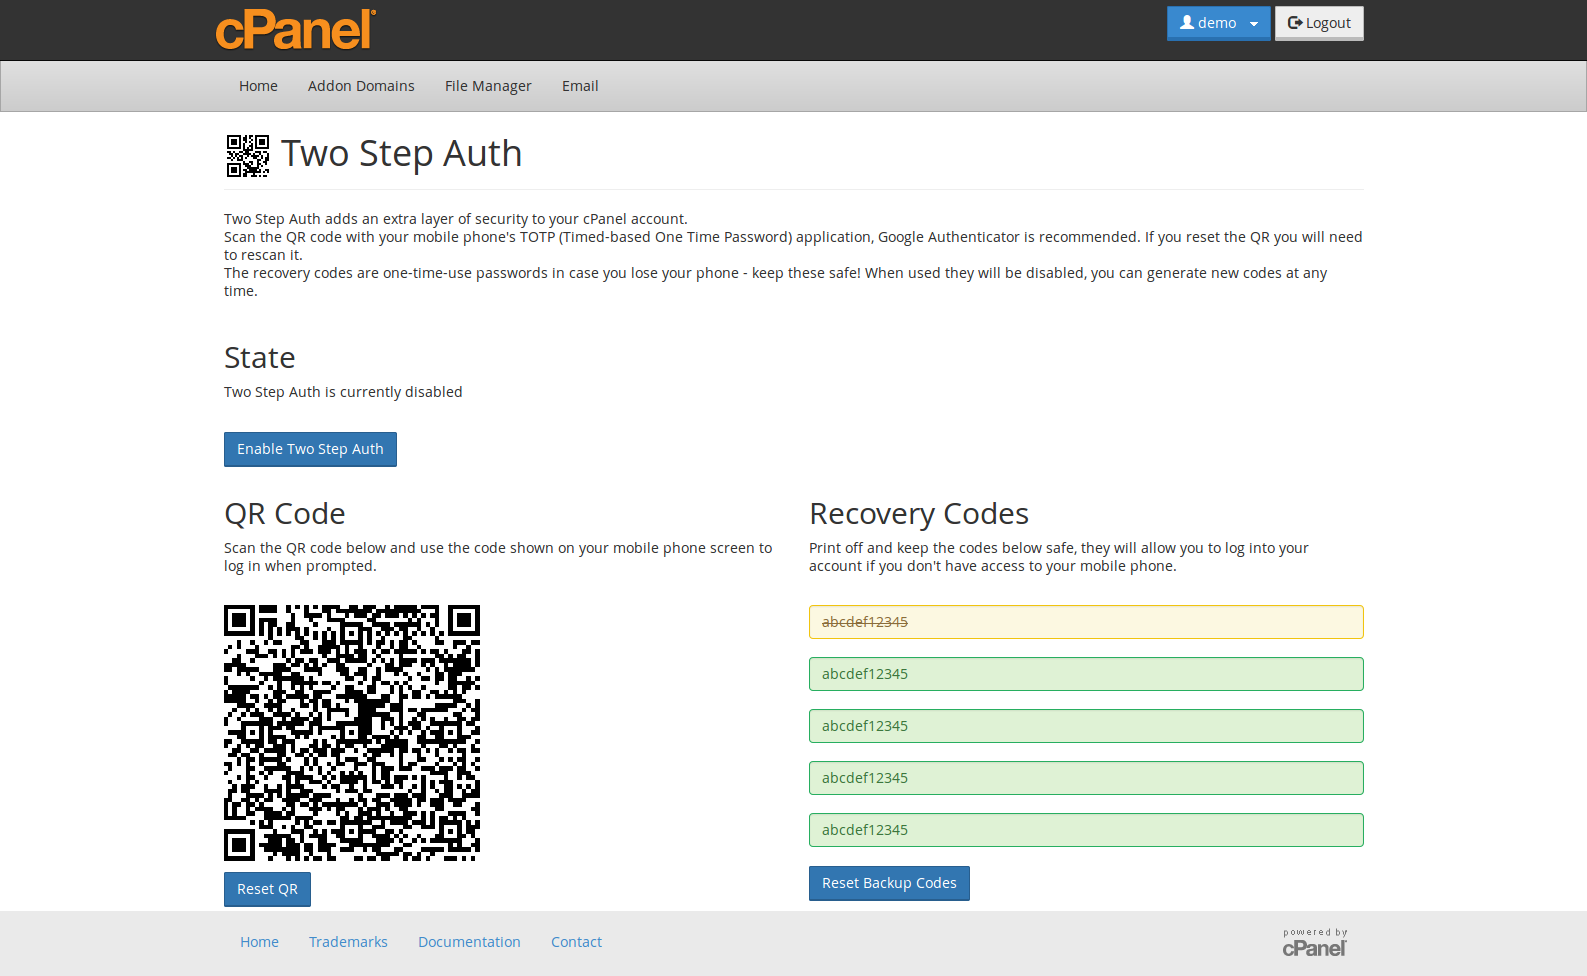1587x976 pixels.
Task: Open Addon Domains menu item
Action: point(361,86)
